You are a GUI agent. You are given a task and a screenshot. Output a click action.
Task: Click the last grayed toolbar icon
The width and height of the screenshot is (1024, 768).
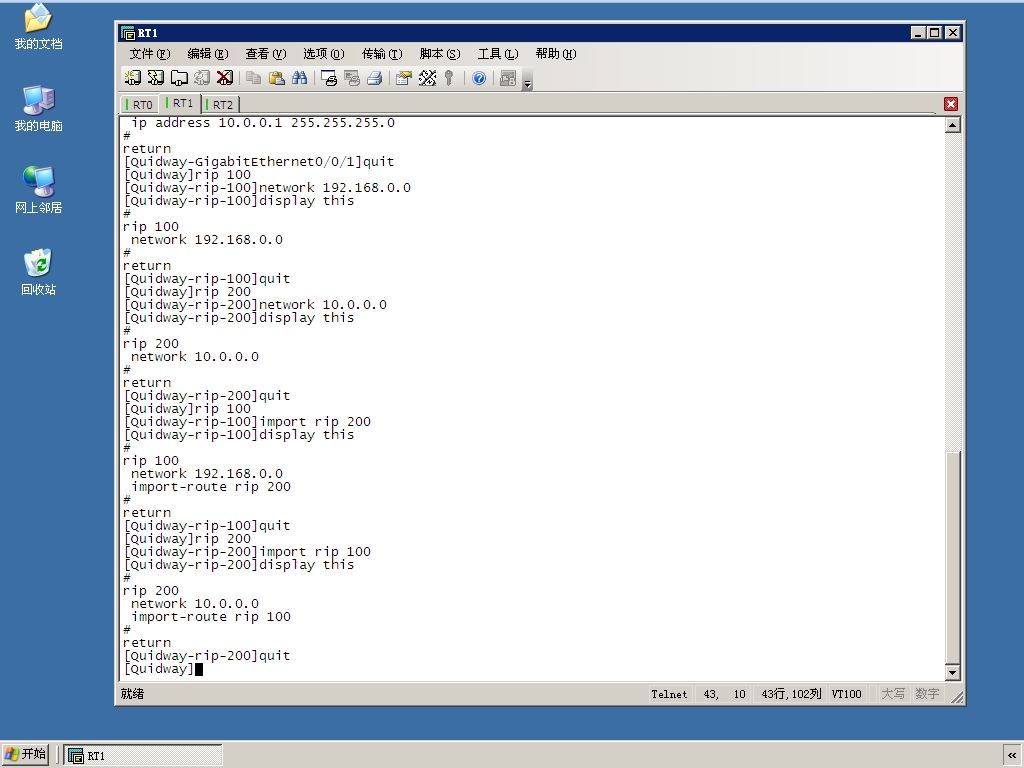pyautogui.click(x=507, y=78)
